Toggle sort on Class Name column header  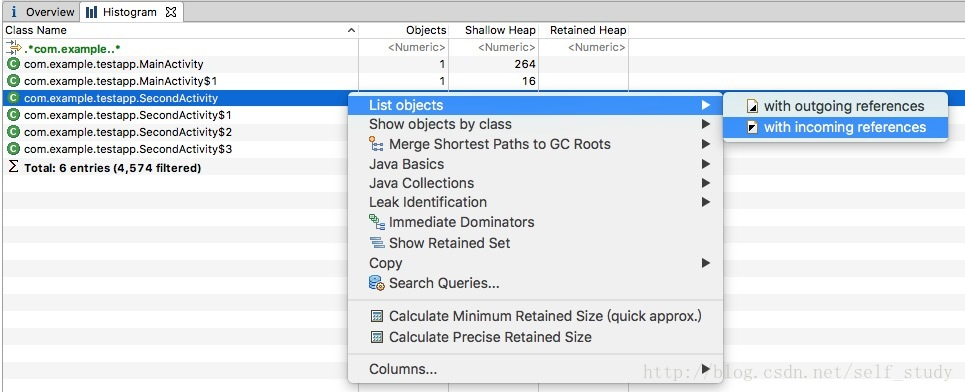click(x=180, y=30)
